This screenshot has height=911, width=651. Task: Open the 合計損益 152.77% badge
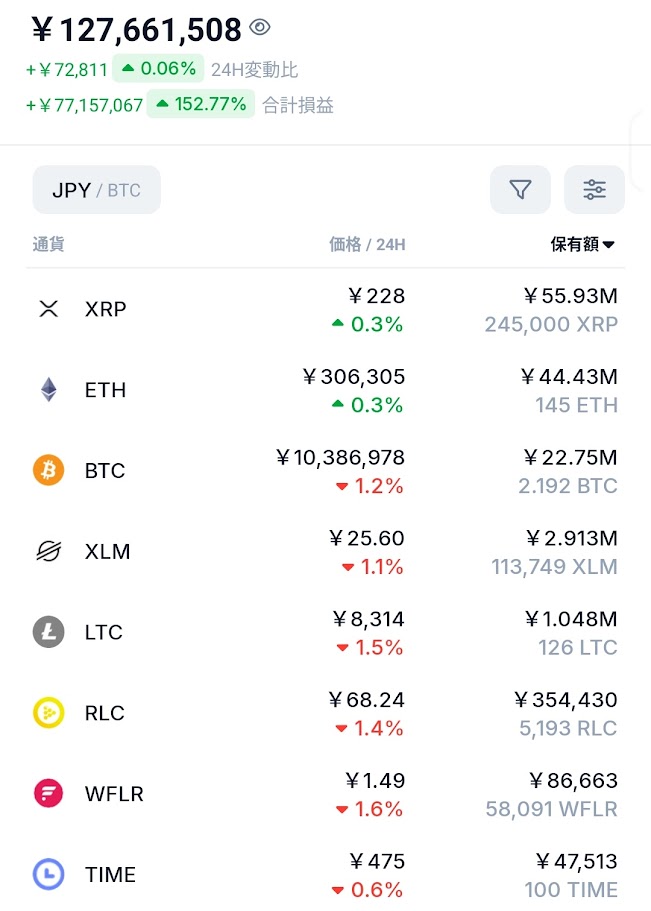pyautogui.click(x=198, y=104)
